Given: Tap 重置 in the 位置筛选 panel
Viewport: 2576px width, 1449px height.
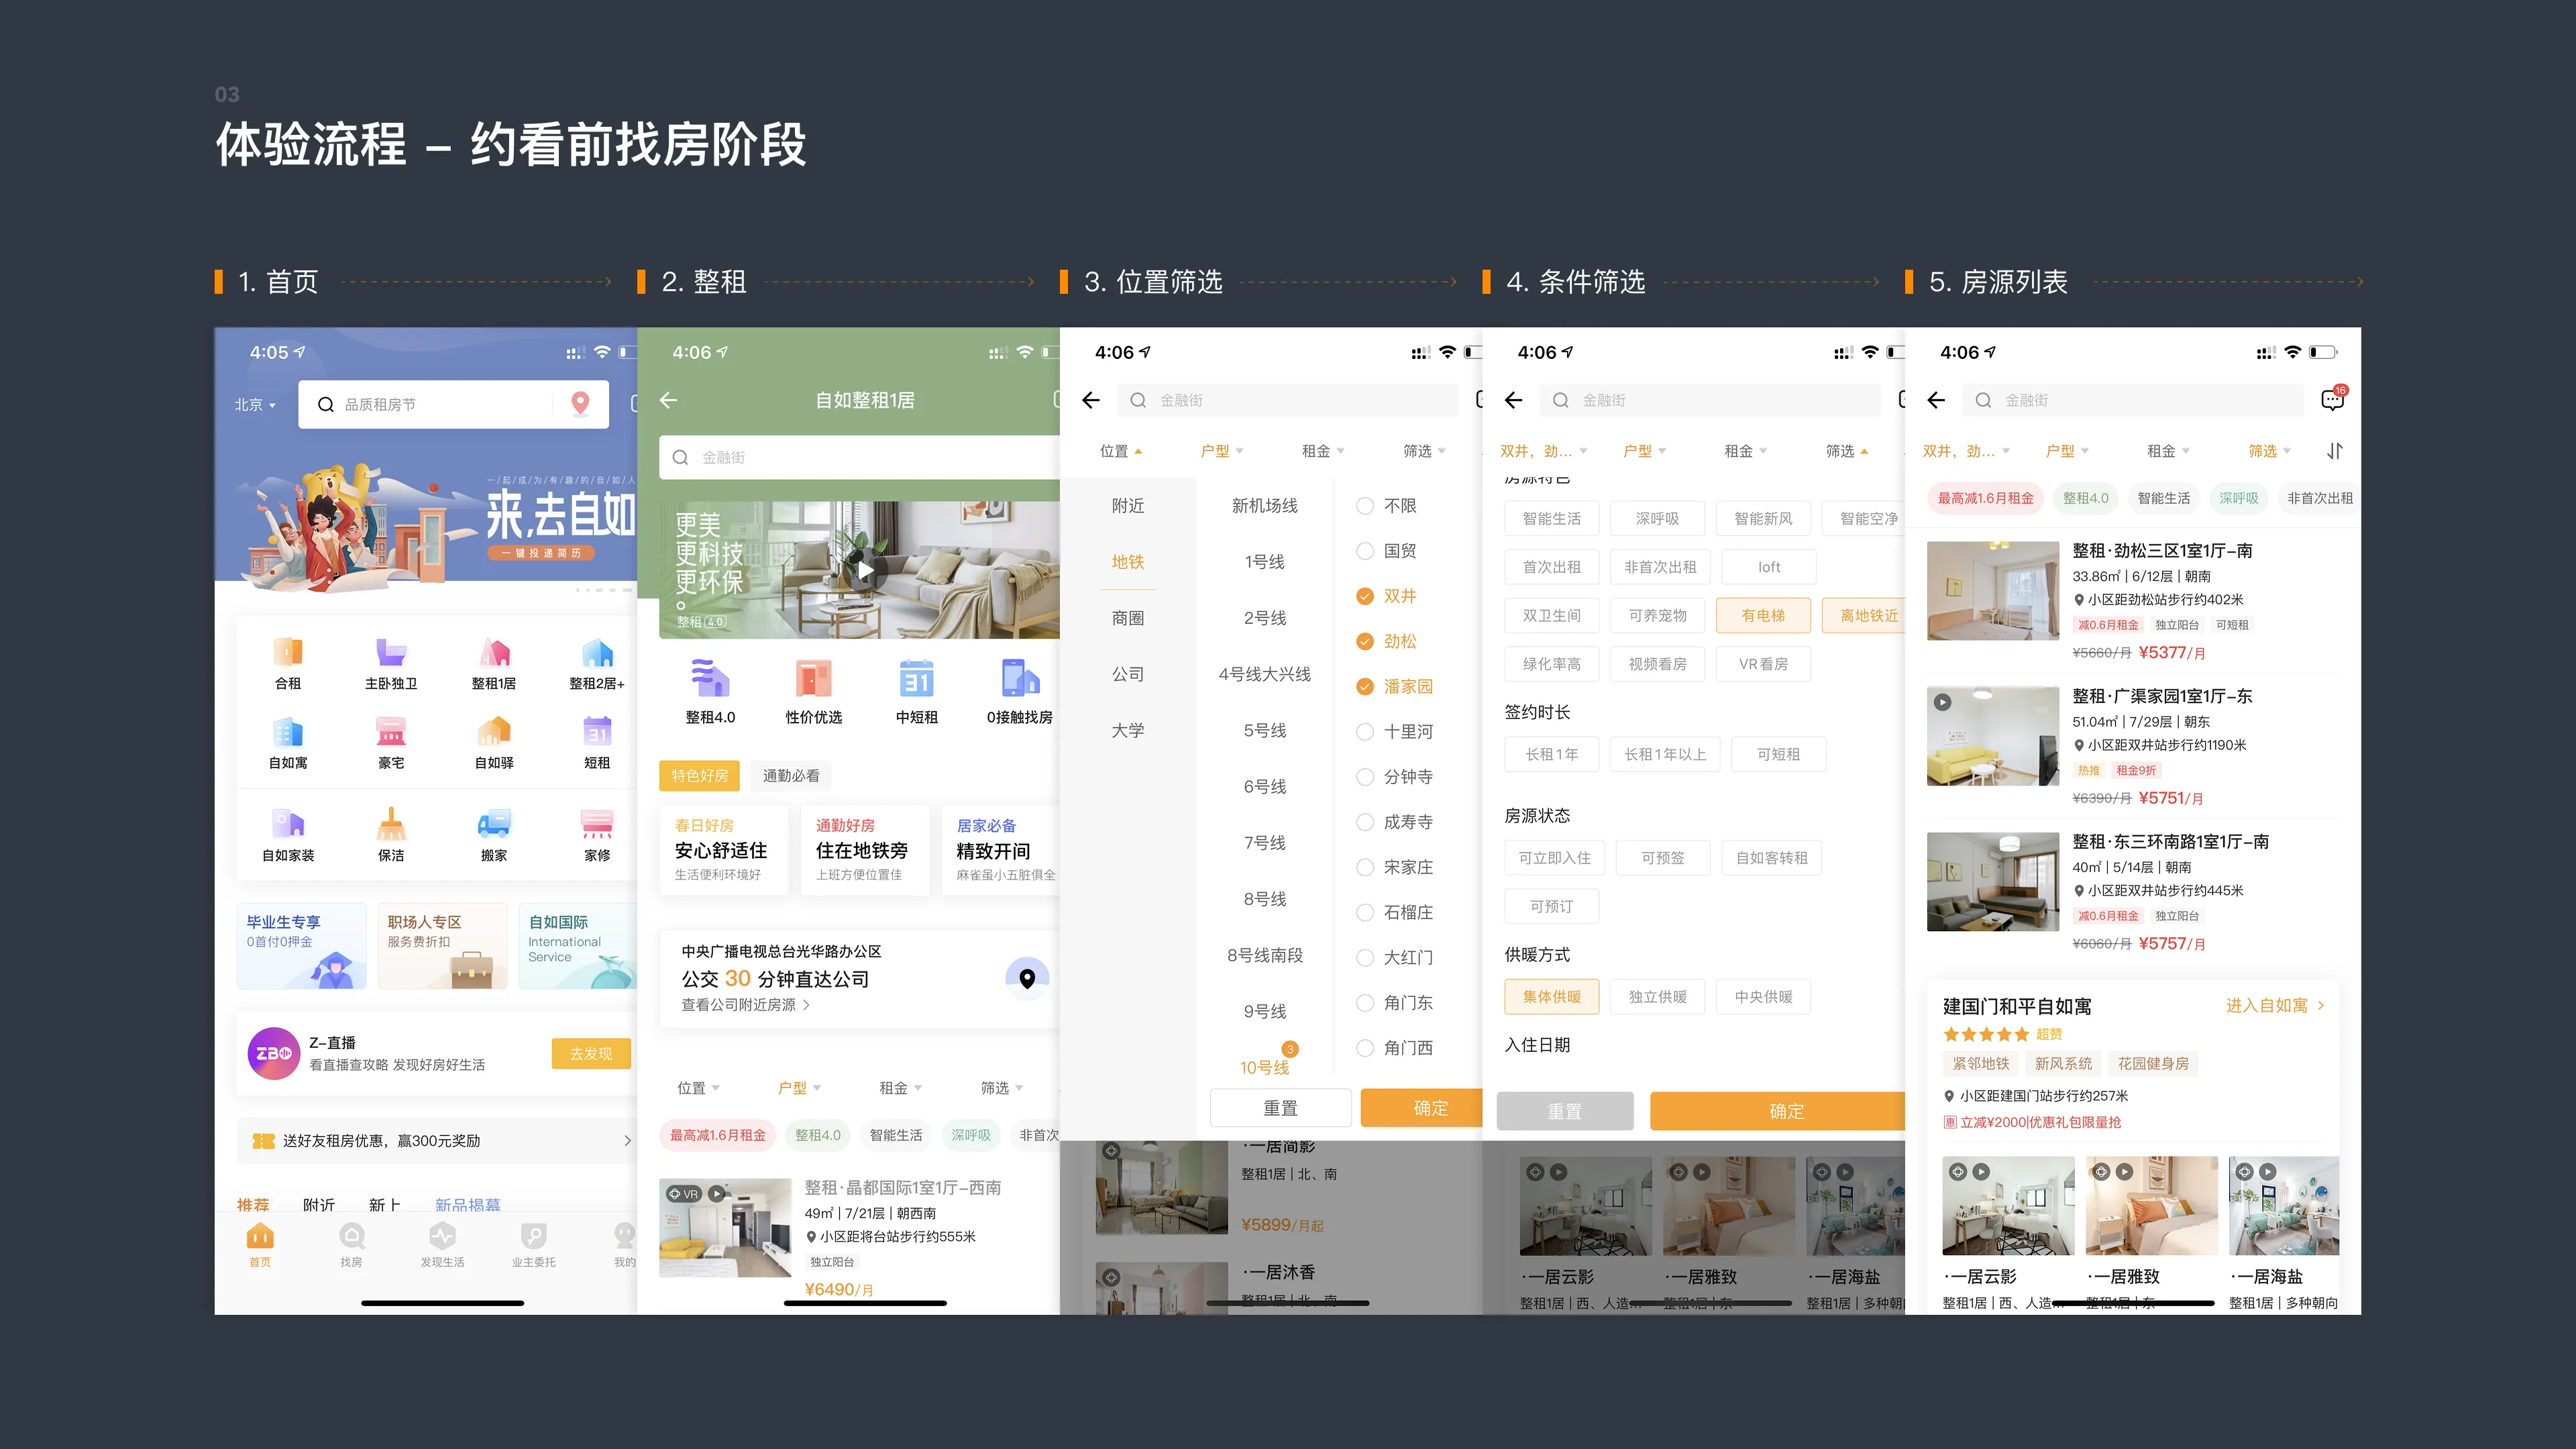Looking at the screenshot, I should [x=1281, y=1108].
